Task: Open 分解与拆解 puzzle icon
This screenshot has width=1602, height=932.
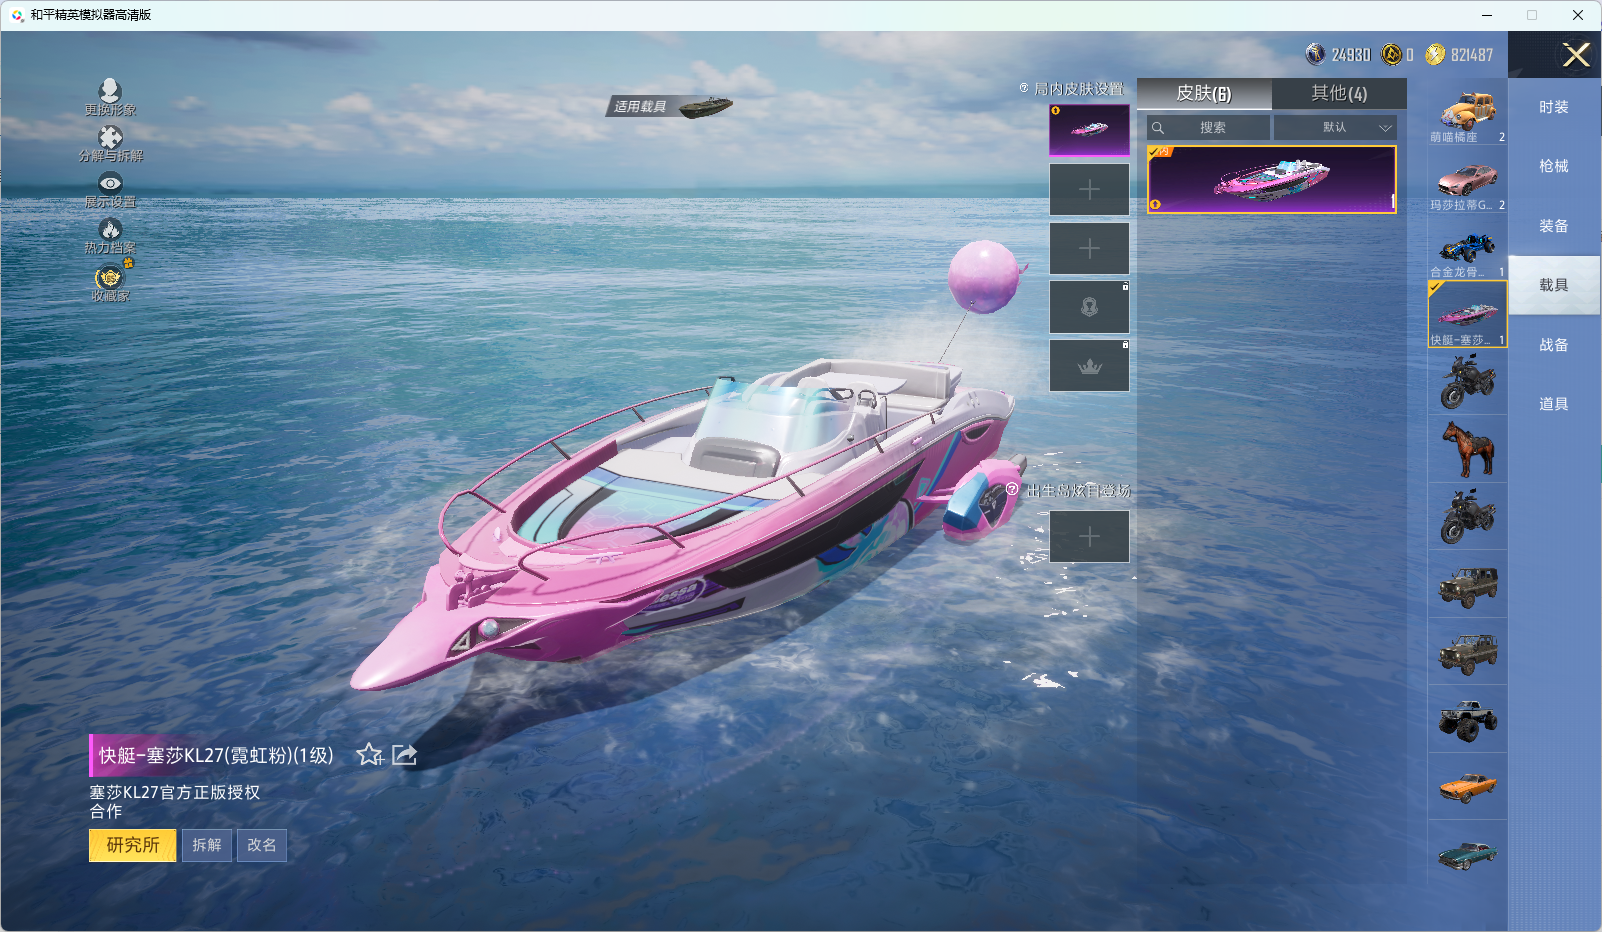Action: pos(110,137)
